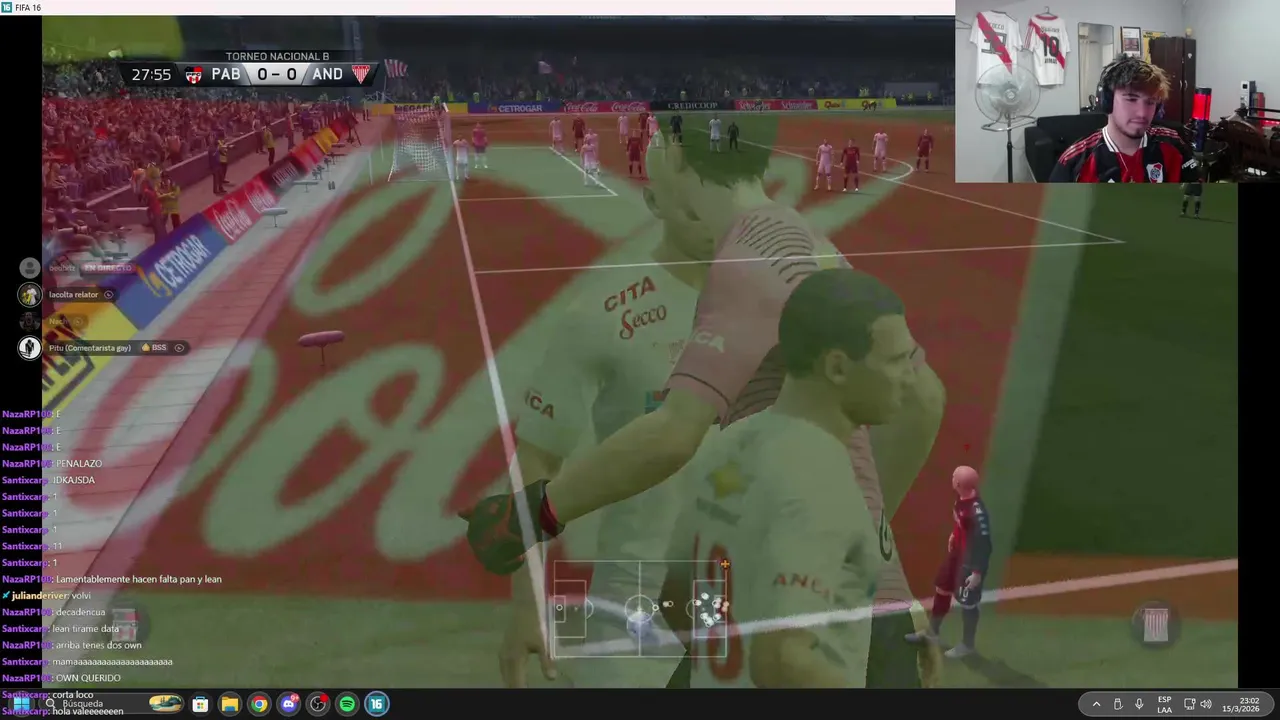Click chat message 'JDKAJSDA'
This screenshot has width=1280, height=720.
(x=73, y=480)
